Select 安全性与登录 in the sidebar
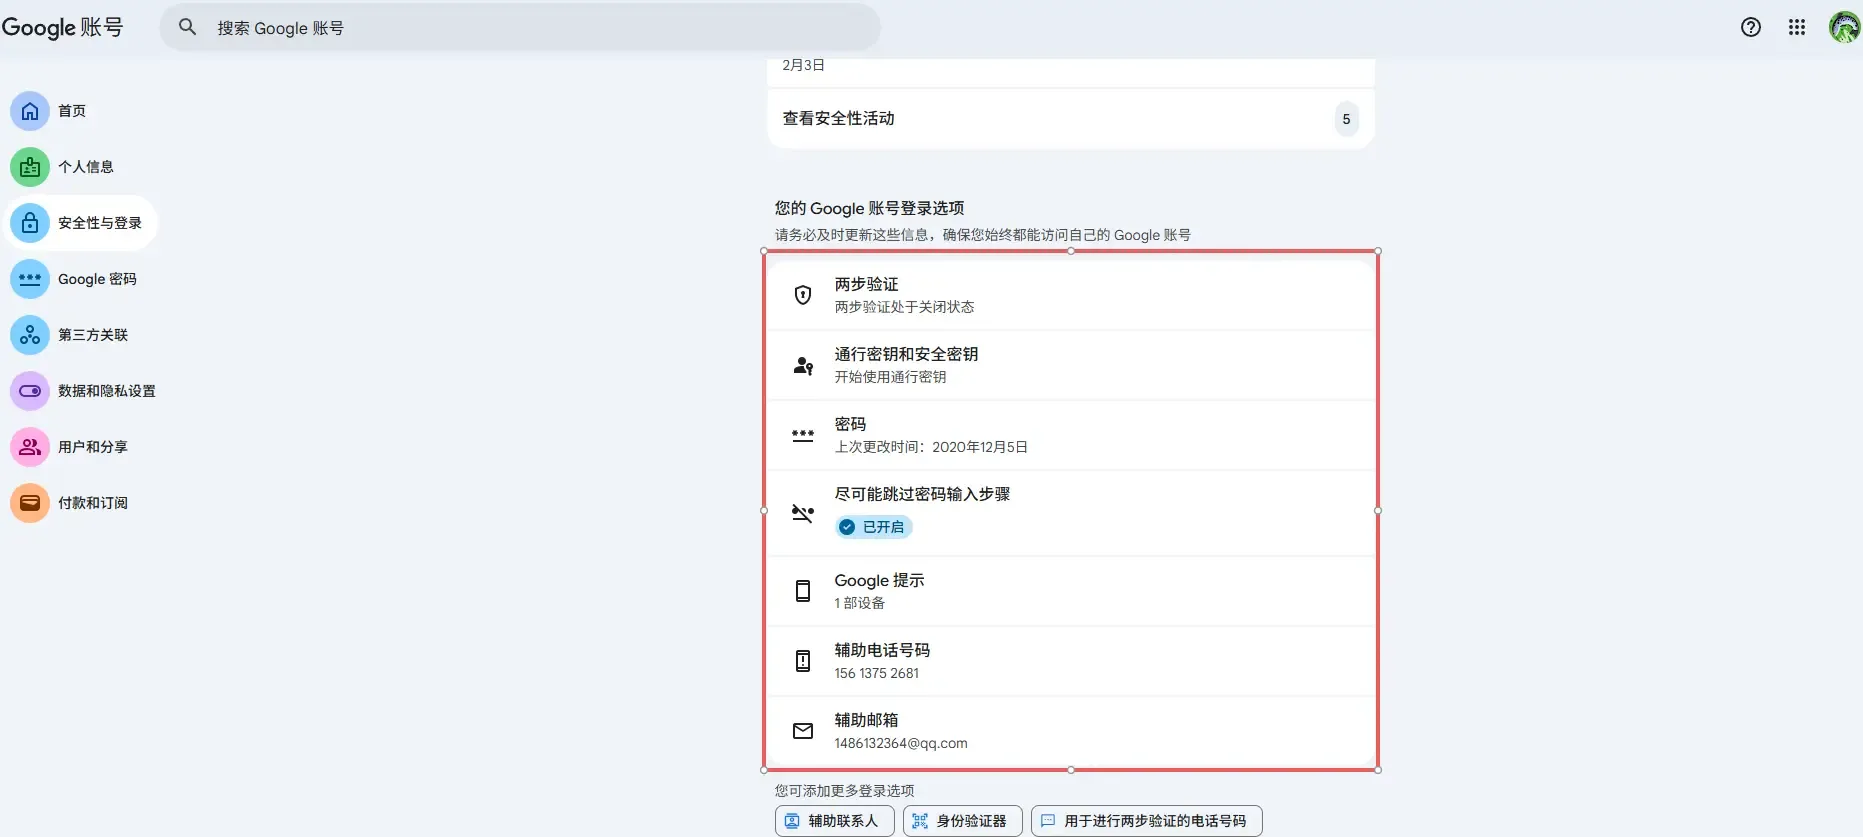Screen dimensions: 1863x837 (x=82, y=223)
